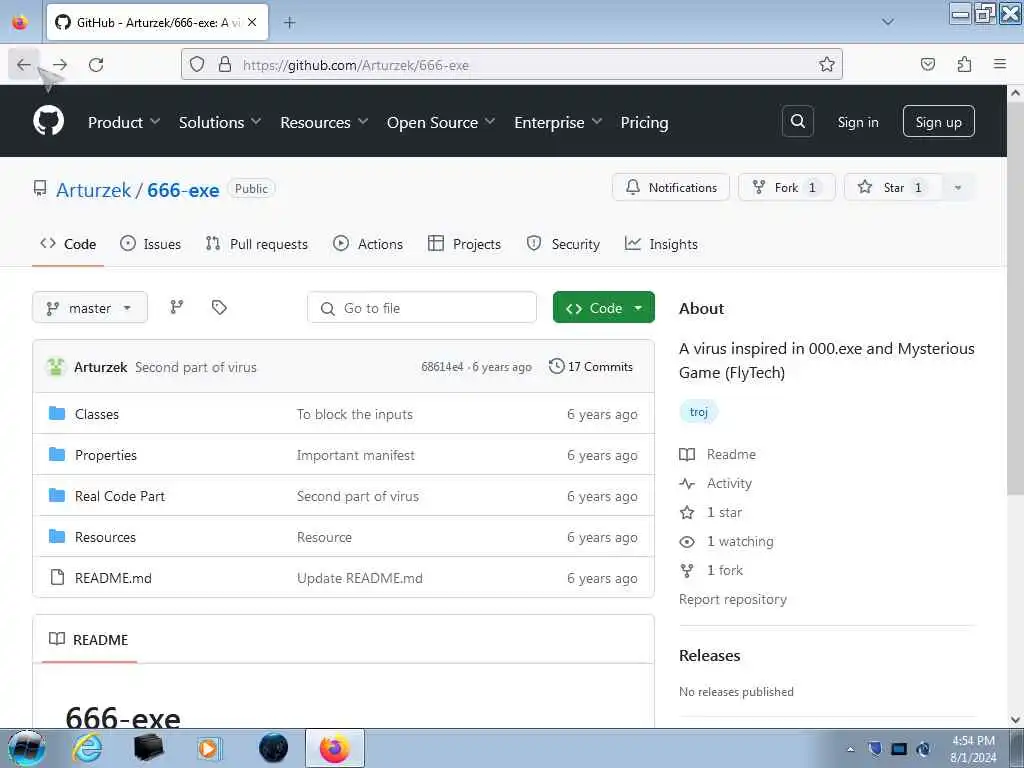Switch to the Code tab
This screenshot has width=1024, height=768.
click(x=68, y=244)
